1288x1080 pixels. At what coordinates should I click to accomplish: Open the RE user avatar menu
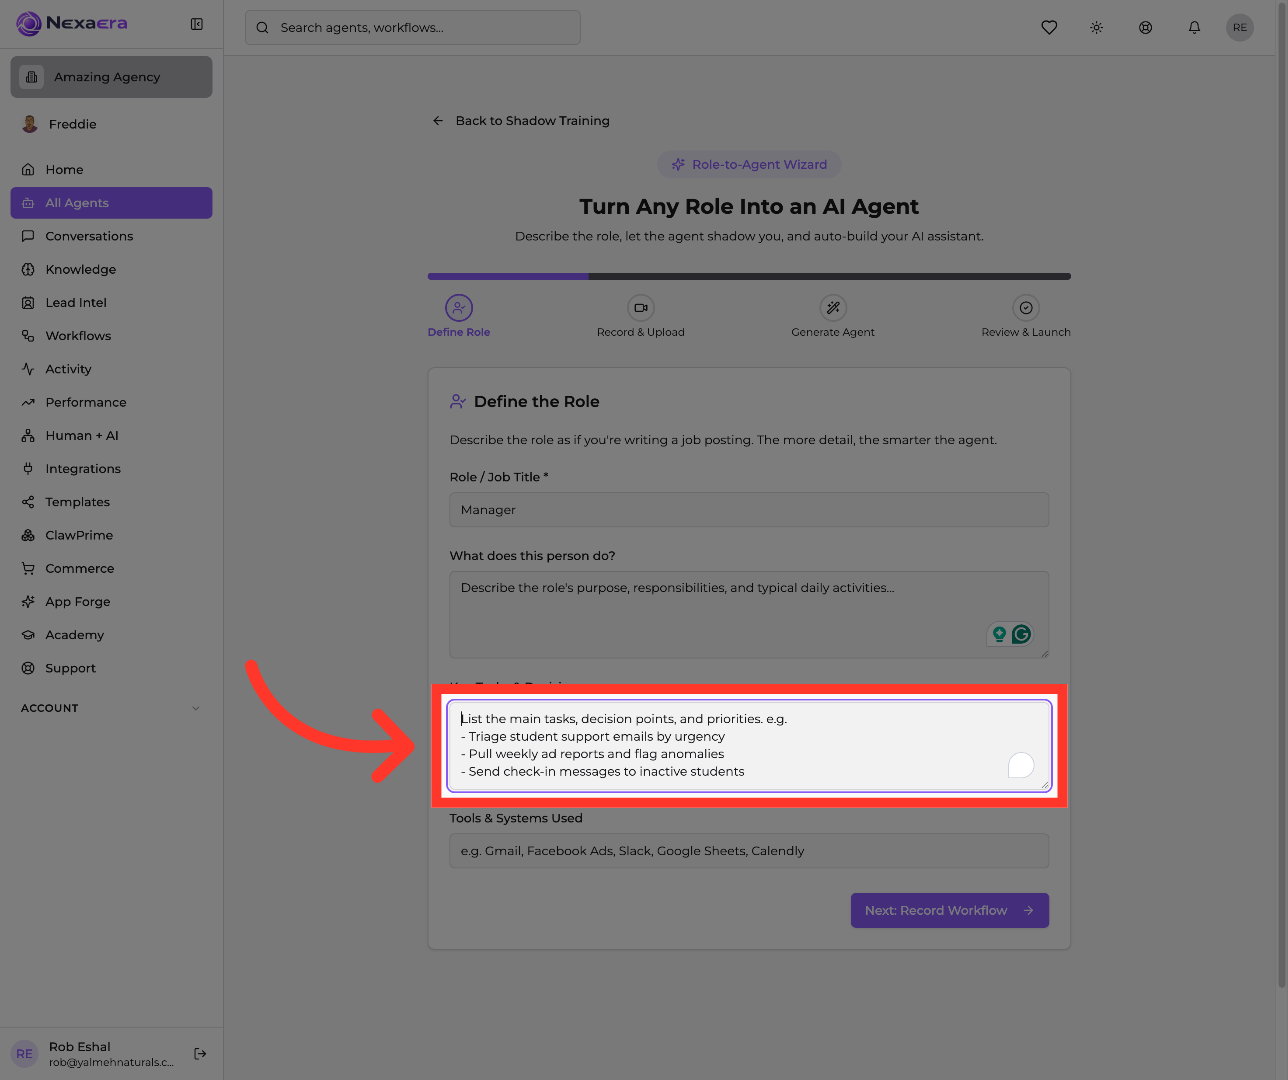(x=1240, y=28)
